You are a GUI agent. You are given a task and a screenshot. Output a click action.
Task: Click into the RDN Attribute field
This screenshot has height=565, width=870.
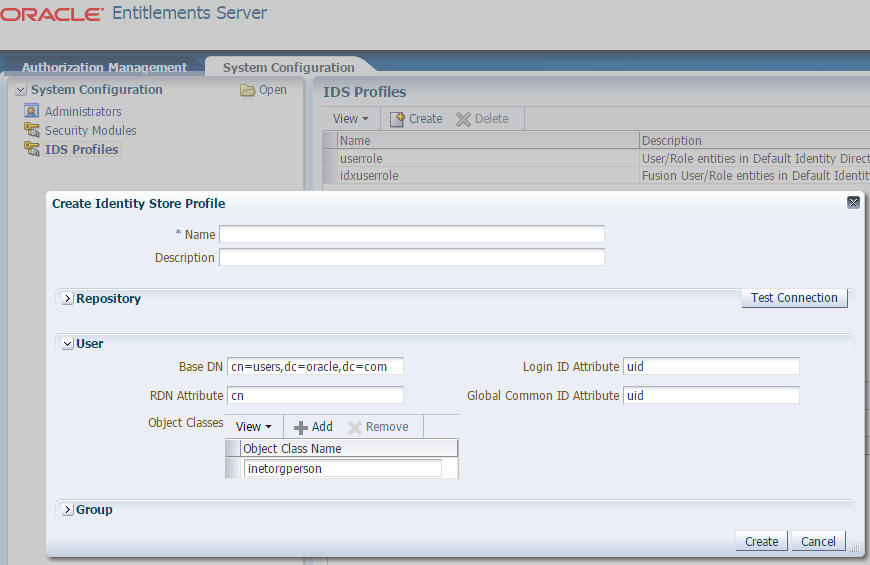click(x=315, y=395)
